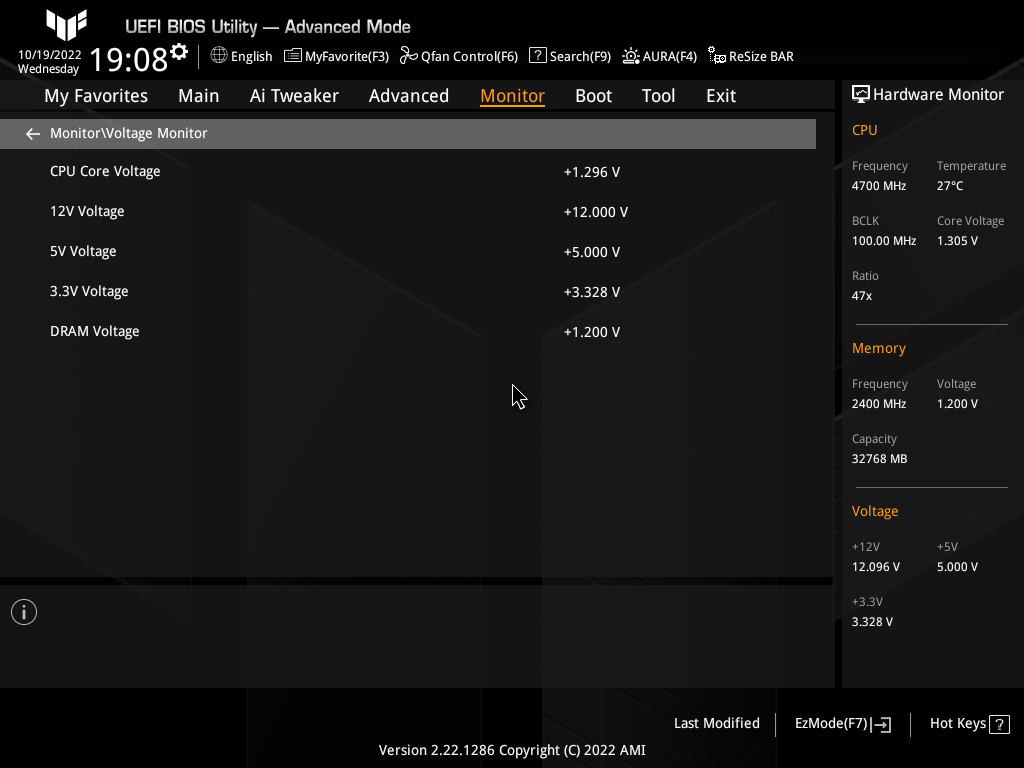Click the information icon at bottom left
The width and height of the screenshot is (1024, 768).
[23, 611]
